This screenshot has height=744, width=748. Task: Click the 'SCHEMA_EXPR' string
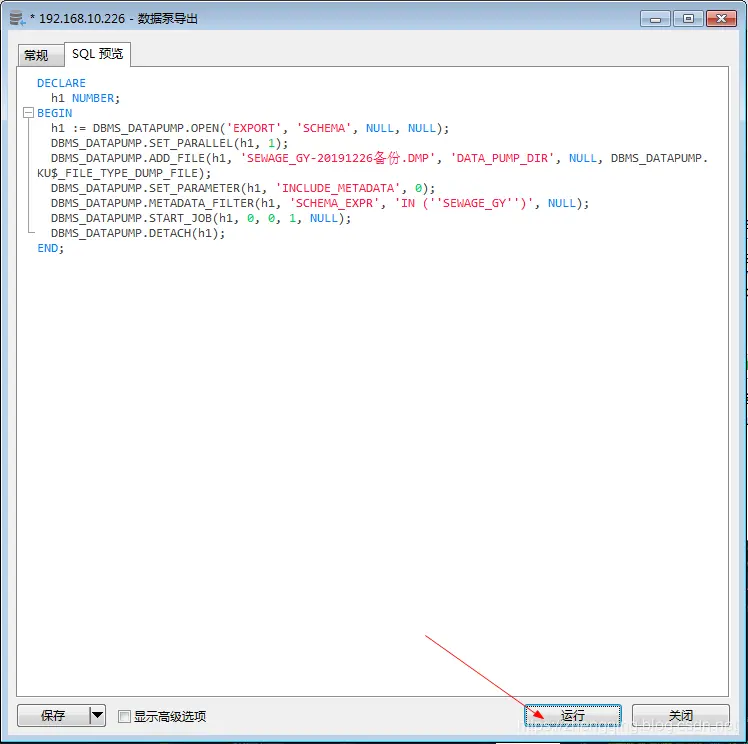334,203
